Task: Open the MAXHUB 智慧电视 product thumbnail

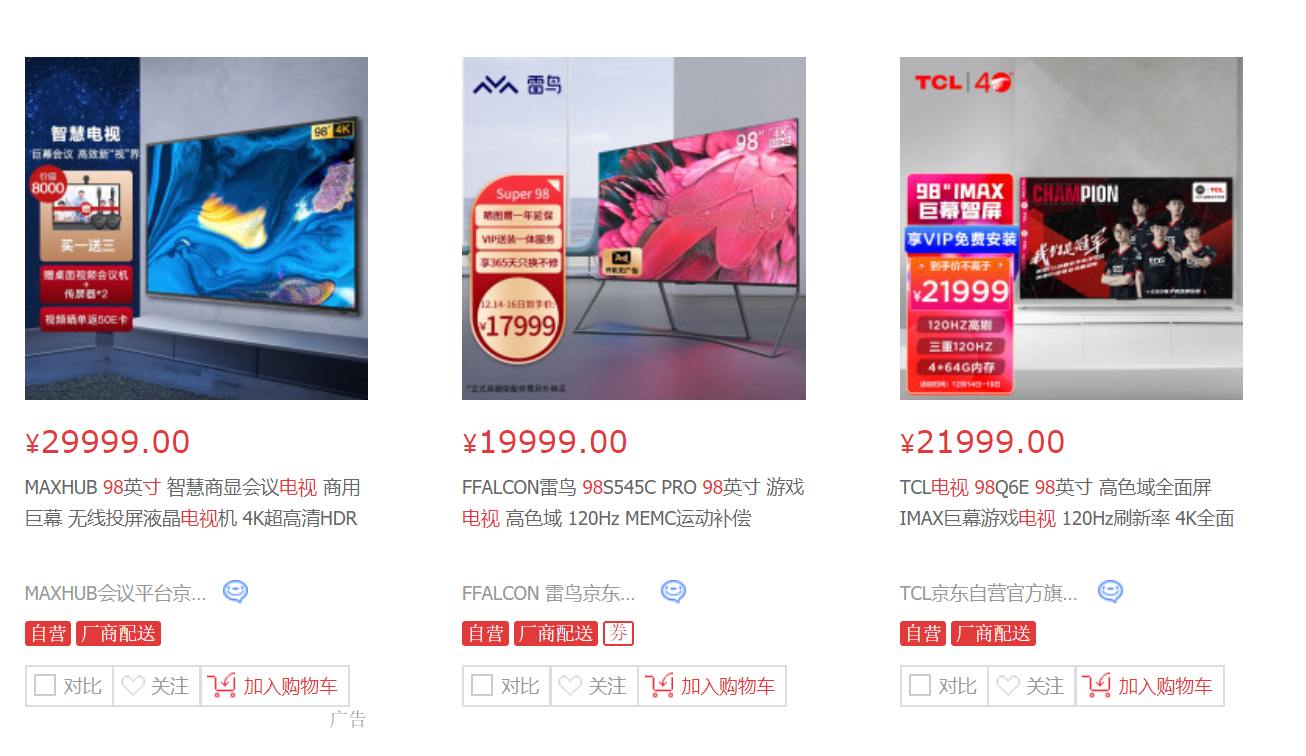Action: point(196,228)
